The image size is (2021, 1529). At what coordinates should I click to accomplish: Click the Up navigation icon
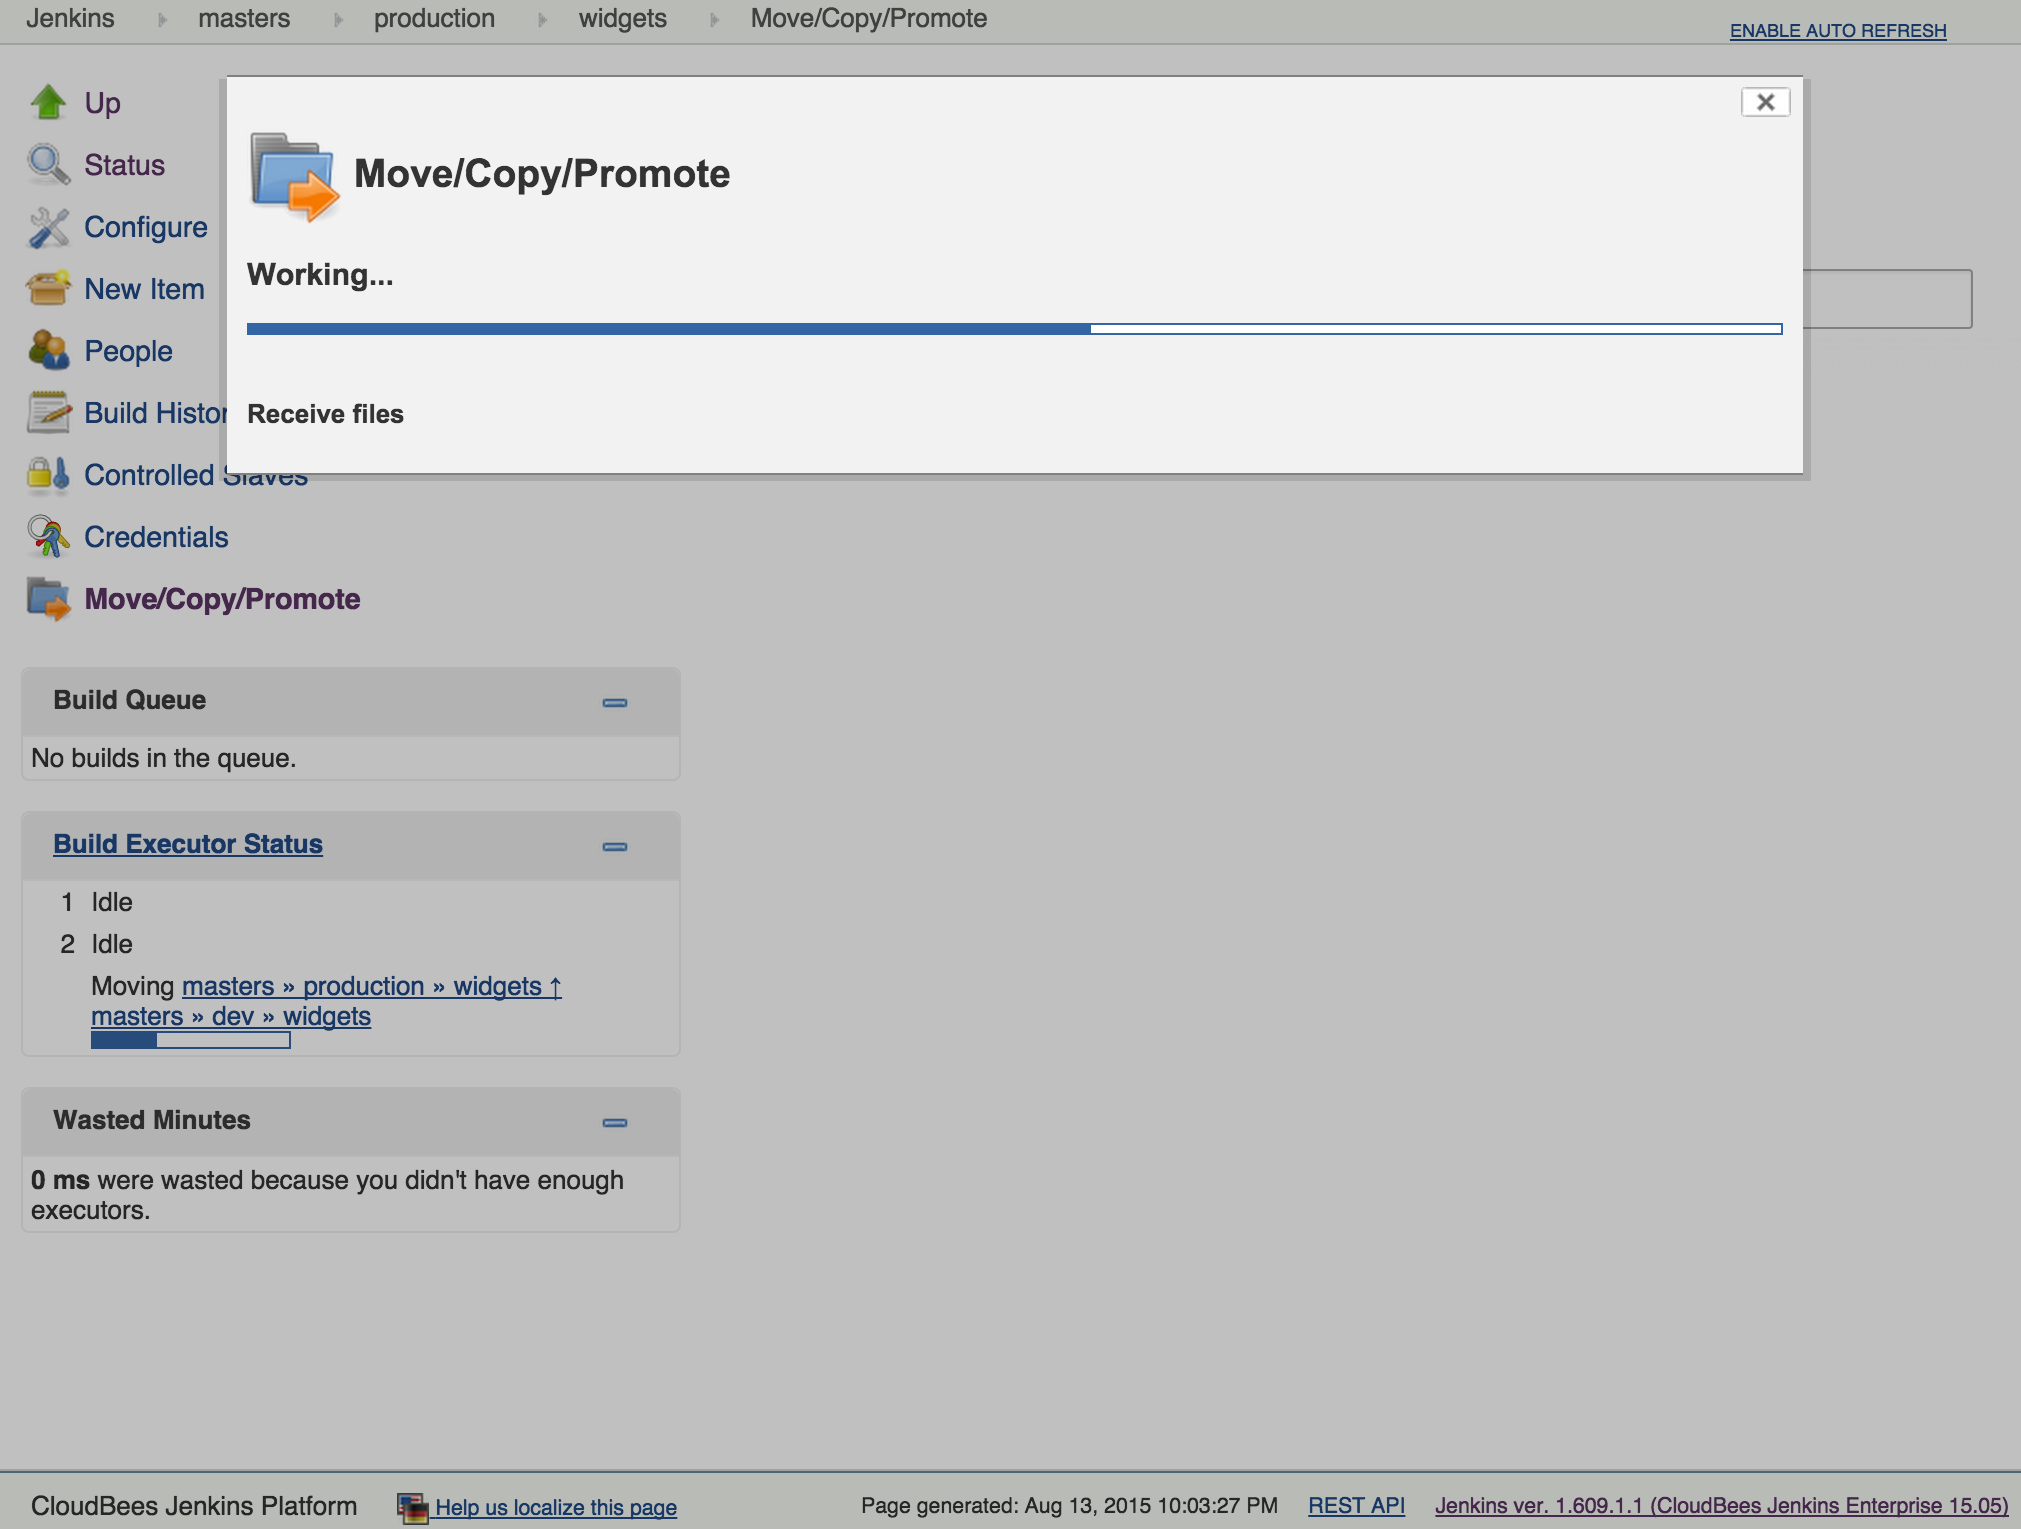[47, 100]
